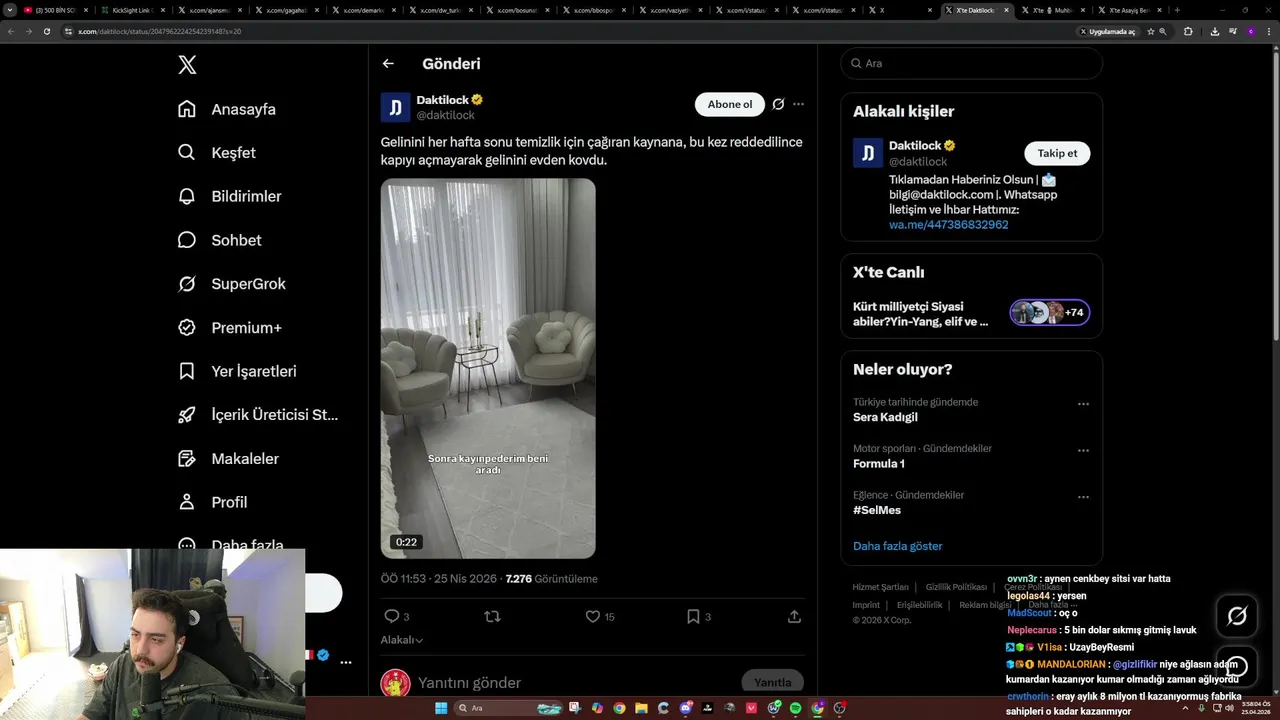Viewport: 1280px width, 720px height.
Task: Open Spotify from taskbar
Action: (x=795, y=708)
